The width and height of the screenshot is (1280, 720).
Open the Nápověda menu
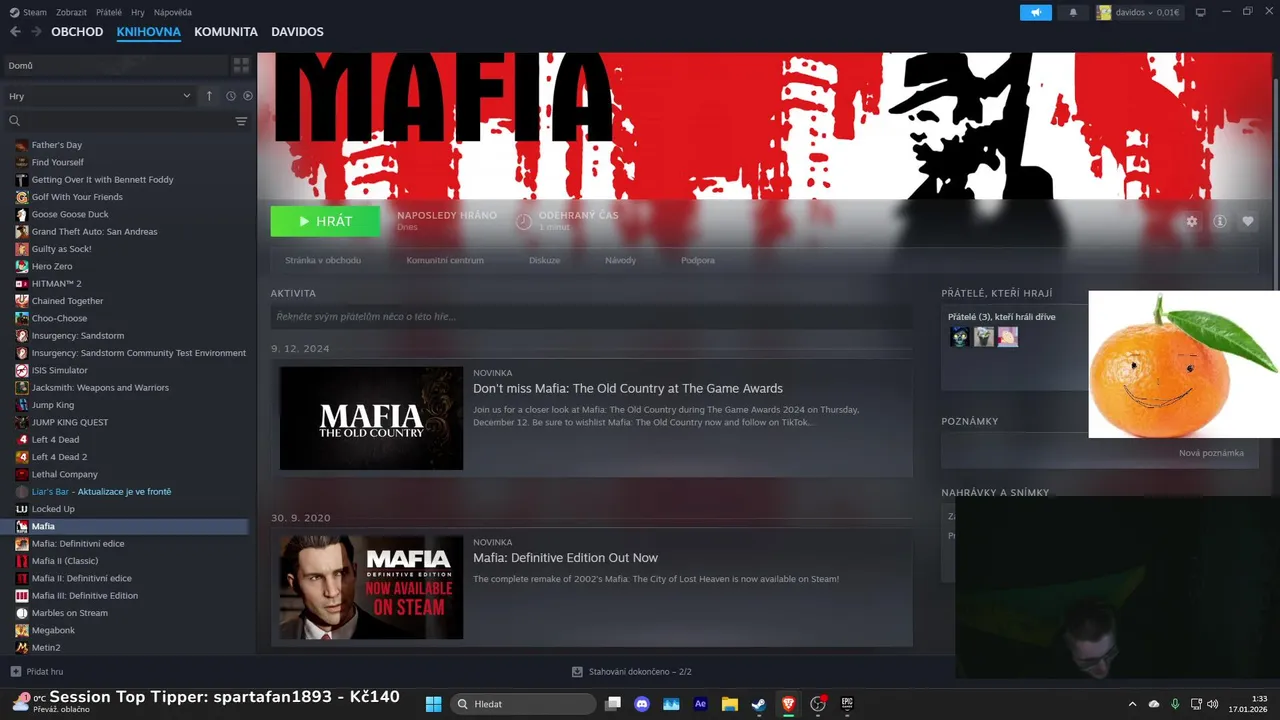click(x=173, y=12)
